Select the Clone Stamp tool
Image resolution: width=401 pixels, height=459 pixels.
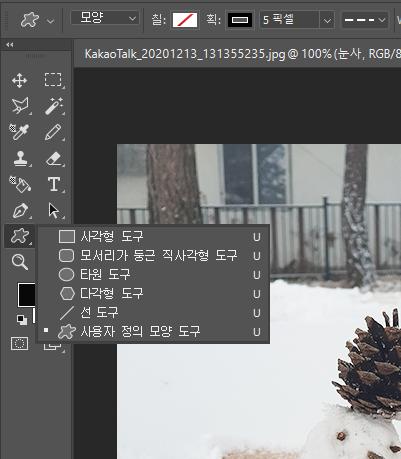coord(20,158)
